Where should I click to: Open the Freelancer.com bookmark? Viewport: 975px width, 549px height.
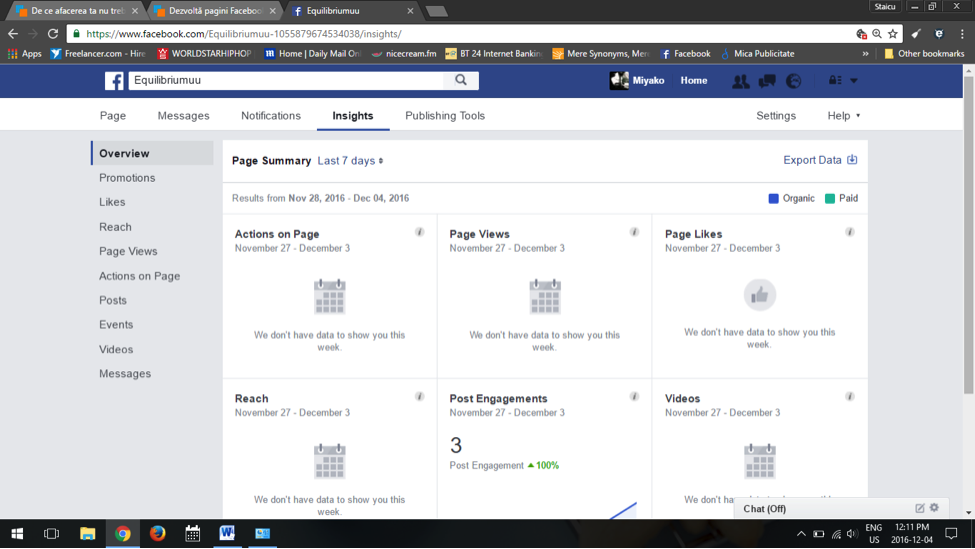[98, 53]
